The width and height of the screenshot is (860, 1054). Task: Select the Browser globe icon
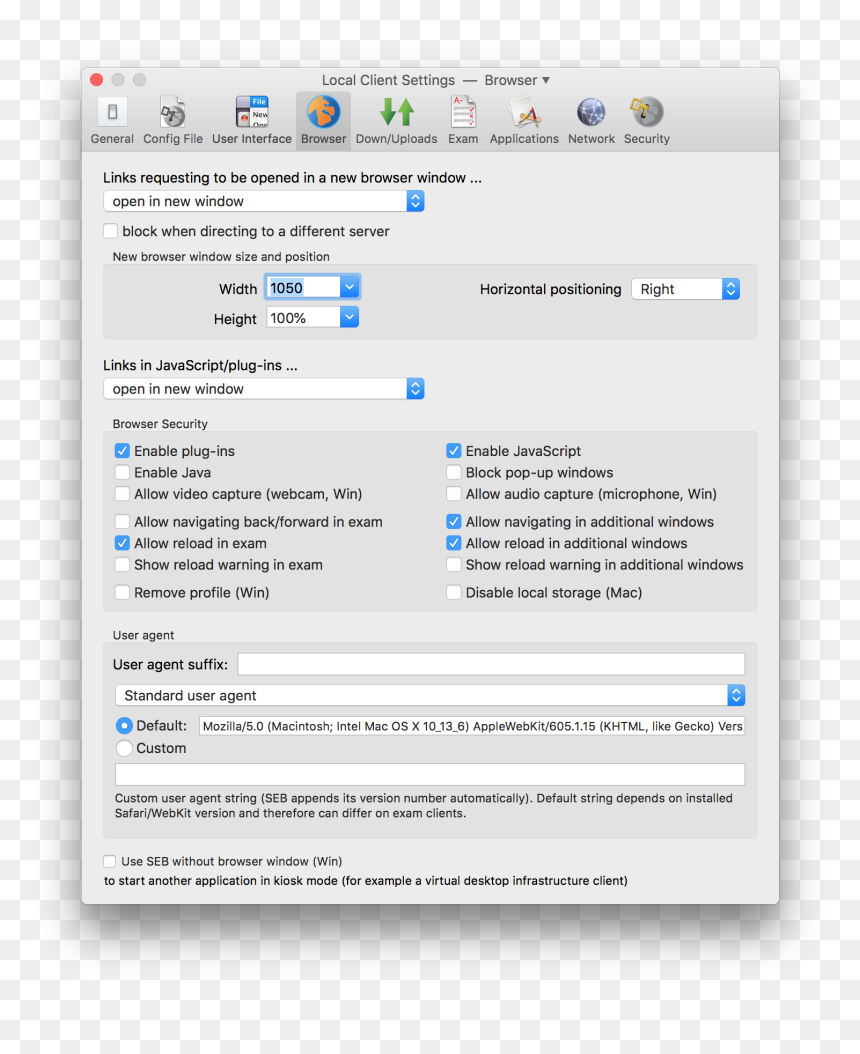323,112
